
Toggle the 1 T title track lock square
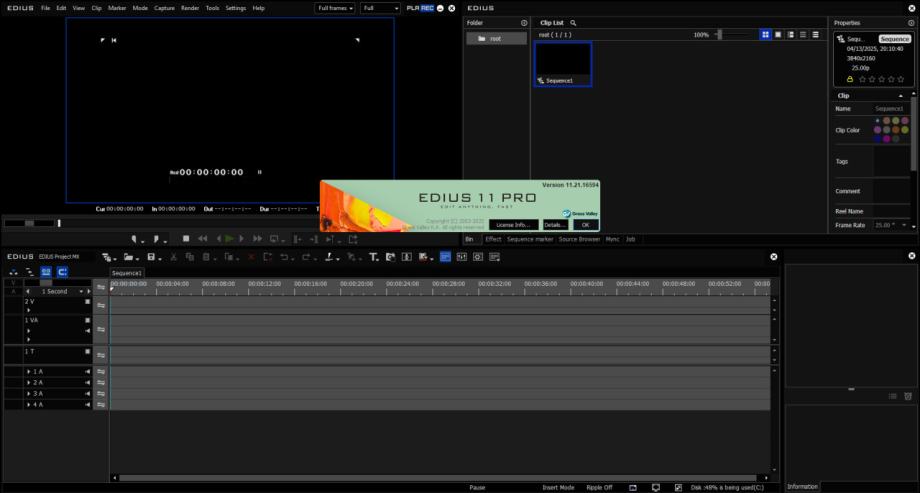click(x=88, y=352)
